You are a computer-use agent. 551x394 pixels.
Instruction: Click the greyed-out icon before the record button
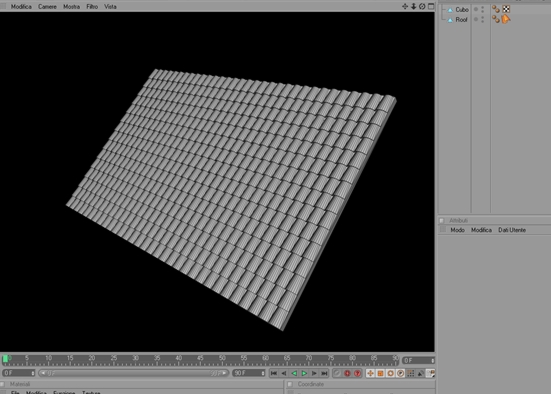[337, 373]
